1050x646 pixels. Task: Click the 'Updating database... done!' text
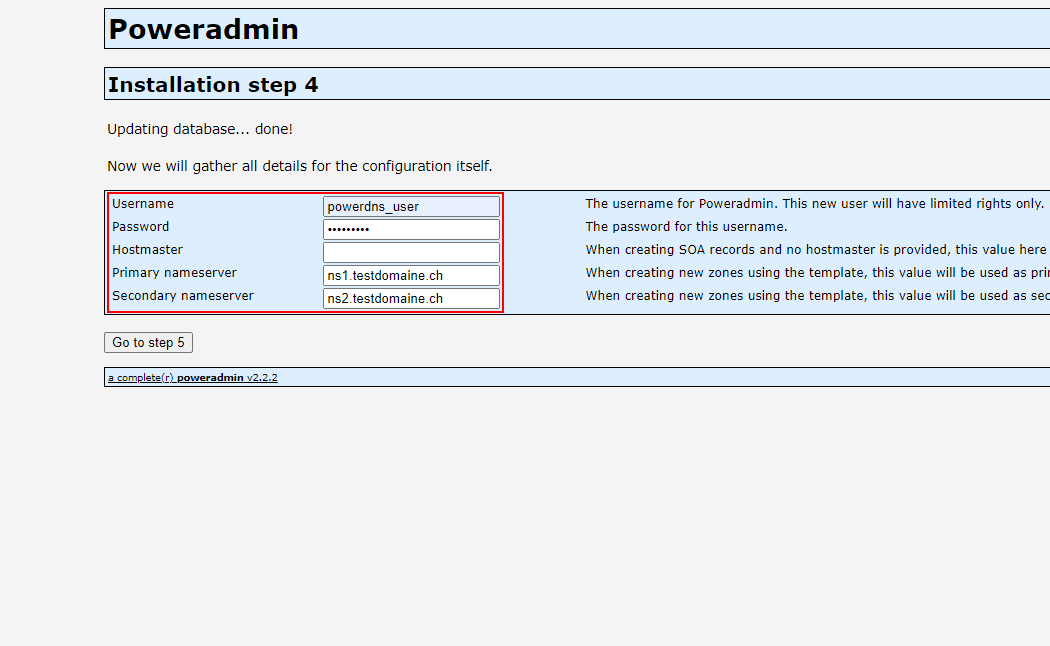pyautogui.click(x=200, y=129)
